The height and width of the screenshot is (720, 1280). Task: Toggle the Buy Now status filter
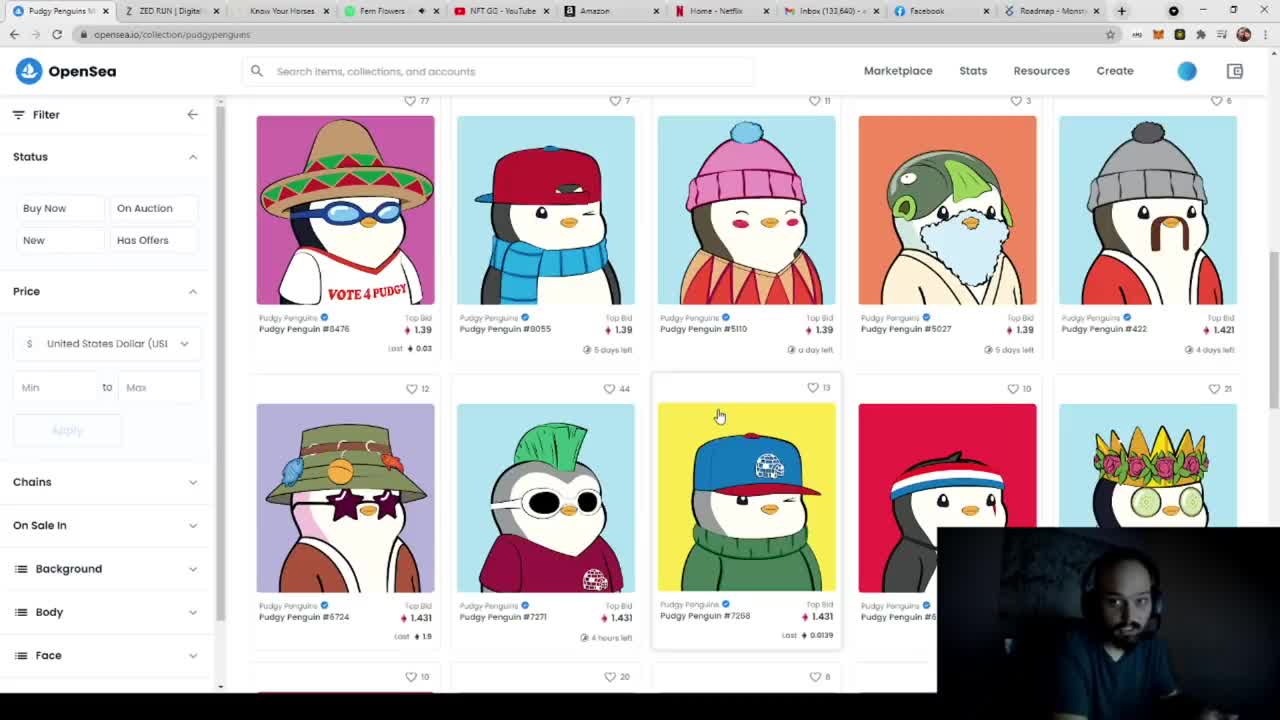(x=59, y=208)
